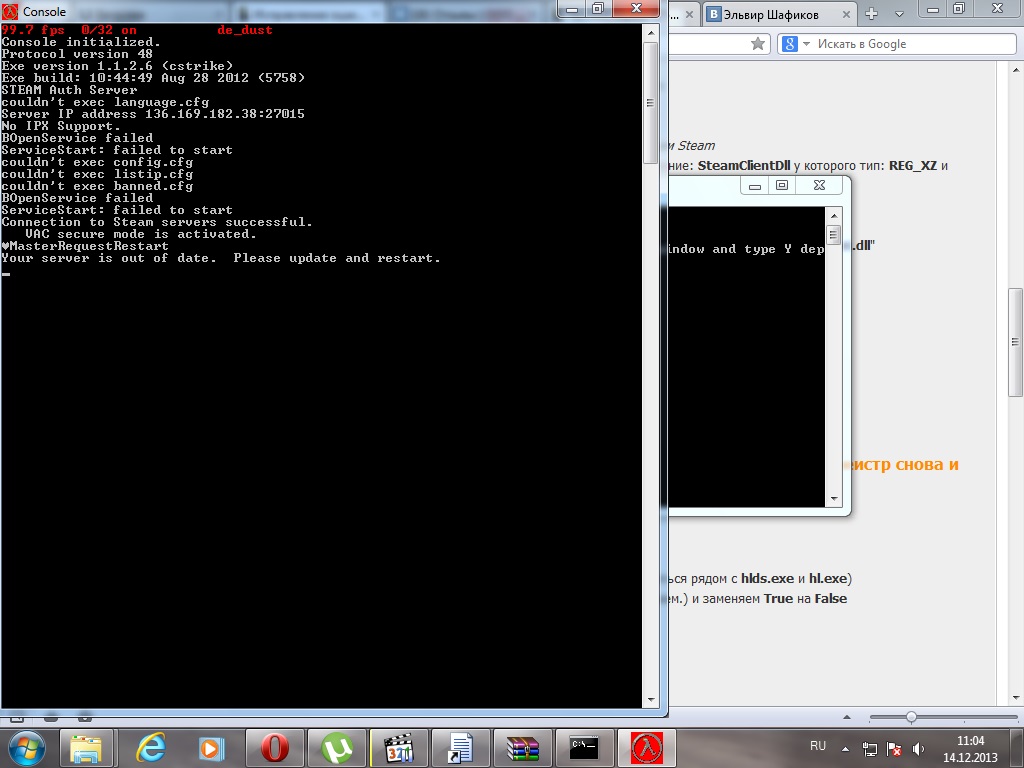Restore down the browser window
The width and height of the screenshot is (1024, 768).
tap(959, 9)
